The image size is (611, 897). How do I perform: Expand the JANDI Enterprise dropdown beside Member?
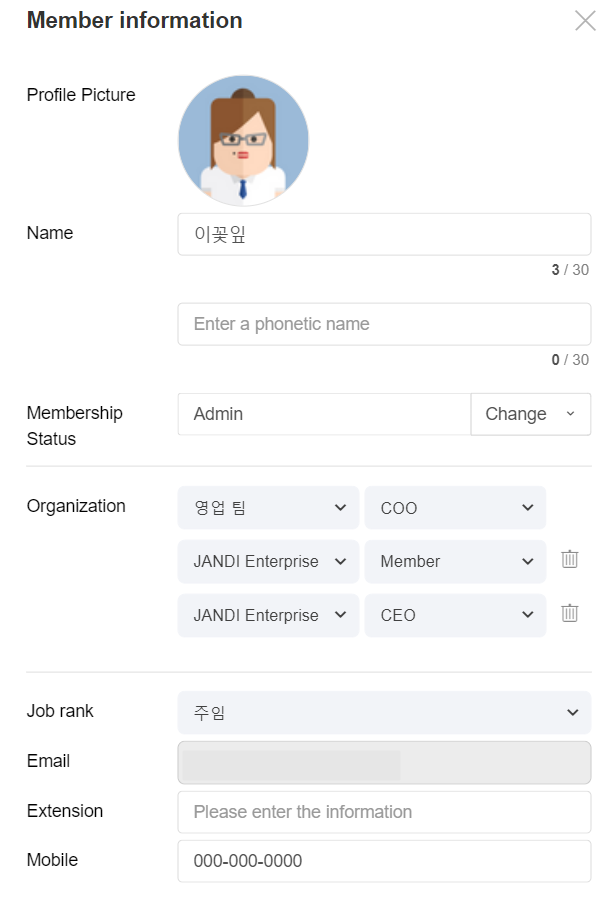268,561
